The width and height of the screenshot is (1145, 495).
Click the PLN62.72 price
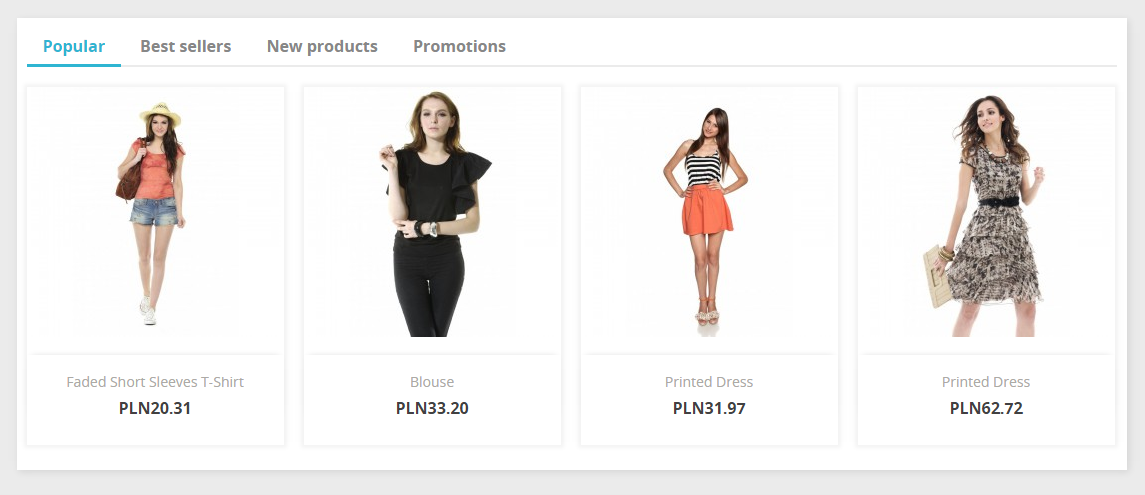click(985, 408)
